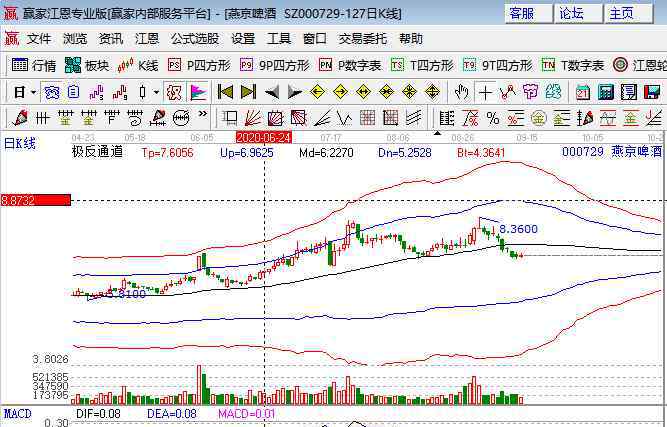Click the magenta pennant flag icon
The height and width of the screenshot is (427, 667).
[198, 92]
